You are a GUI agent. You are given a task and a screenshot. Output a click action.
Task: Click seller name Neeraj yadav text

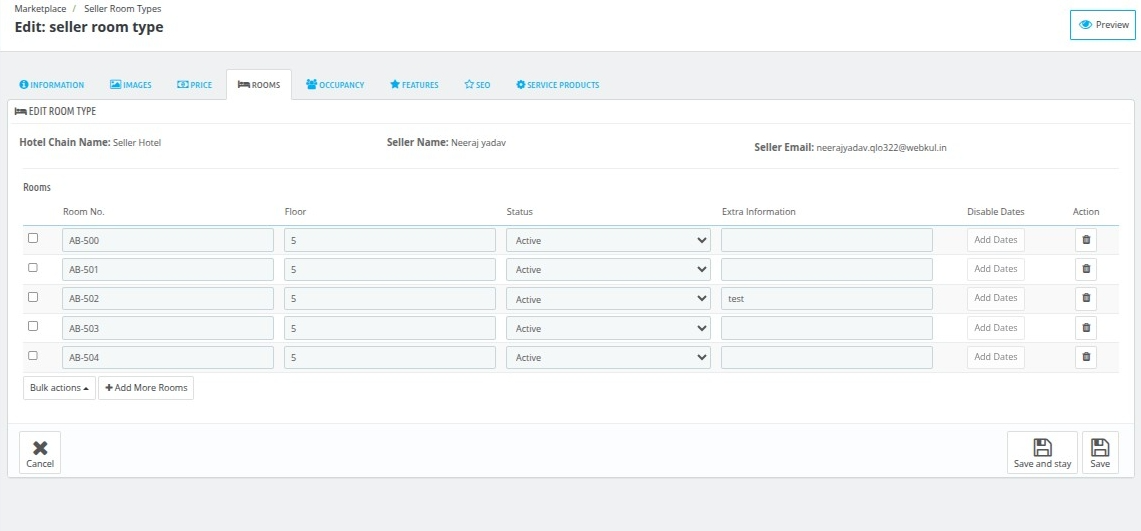pyautogui.click(x=478, y=143)
